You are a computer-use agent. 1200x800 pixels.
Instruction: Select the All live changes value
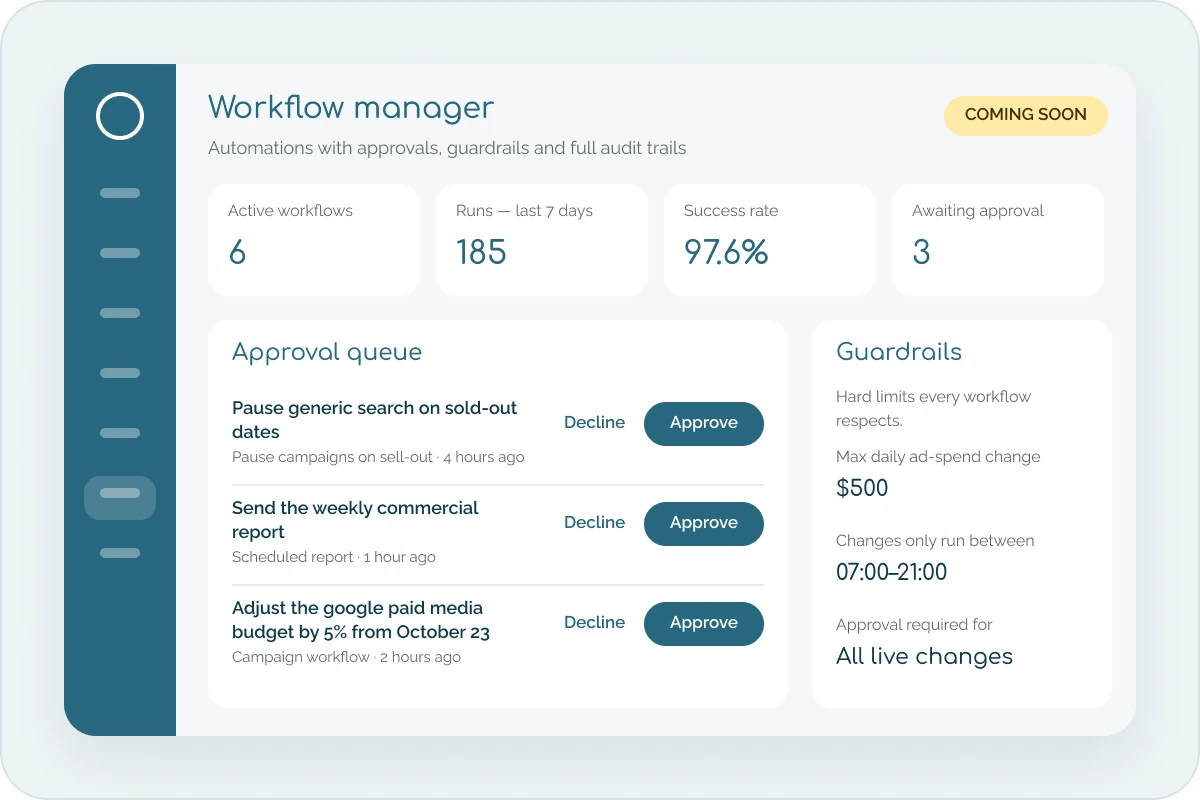(924, 657)
